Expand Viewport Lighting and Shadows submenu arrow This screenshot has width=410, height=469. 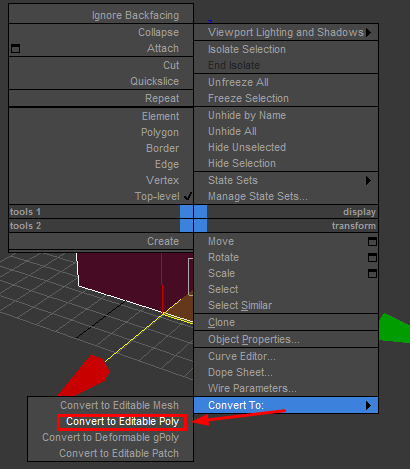pos(368,32)
